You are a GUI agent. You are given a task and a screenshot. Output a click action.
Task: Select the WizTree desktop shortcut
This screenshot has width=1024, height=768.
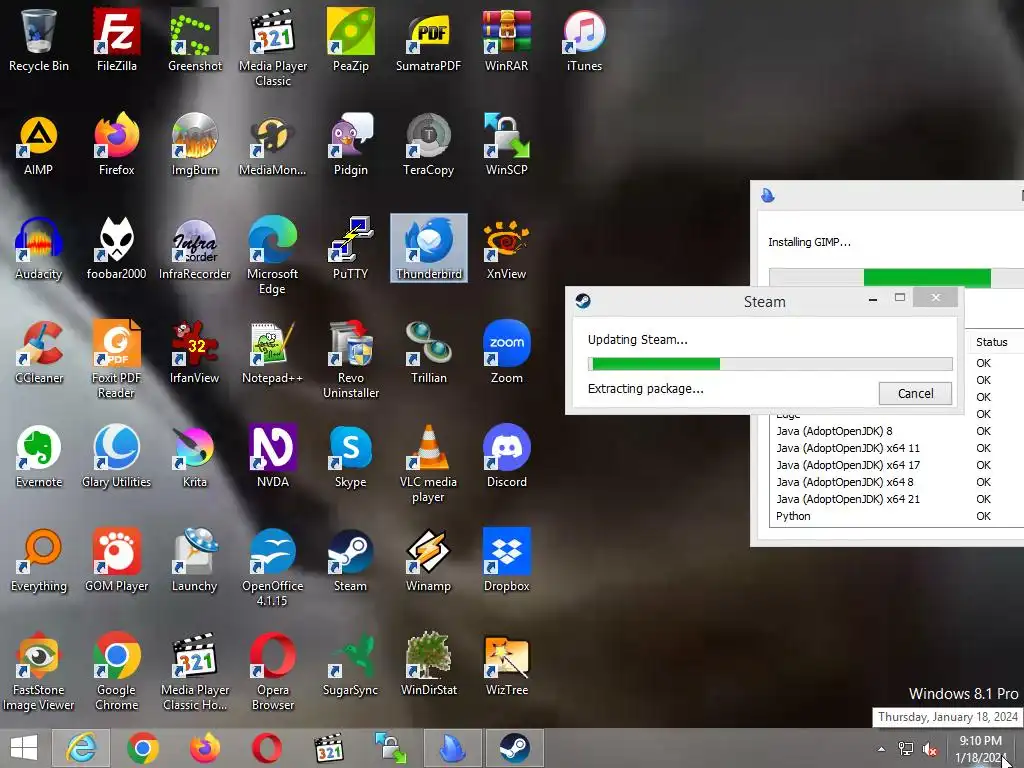tap(506, 664)
